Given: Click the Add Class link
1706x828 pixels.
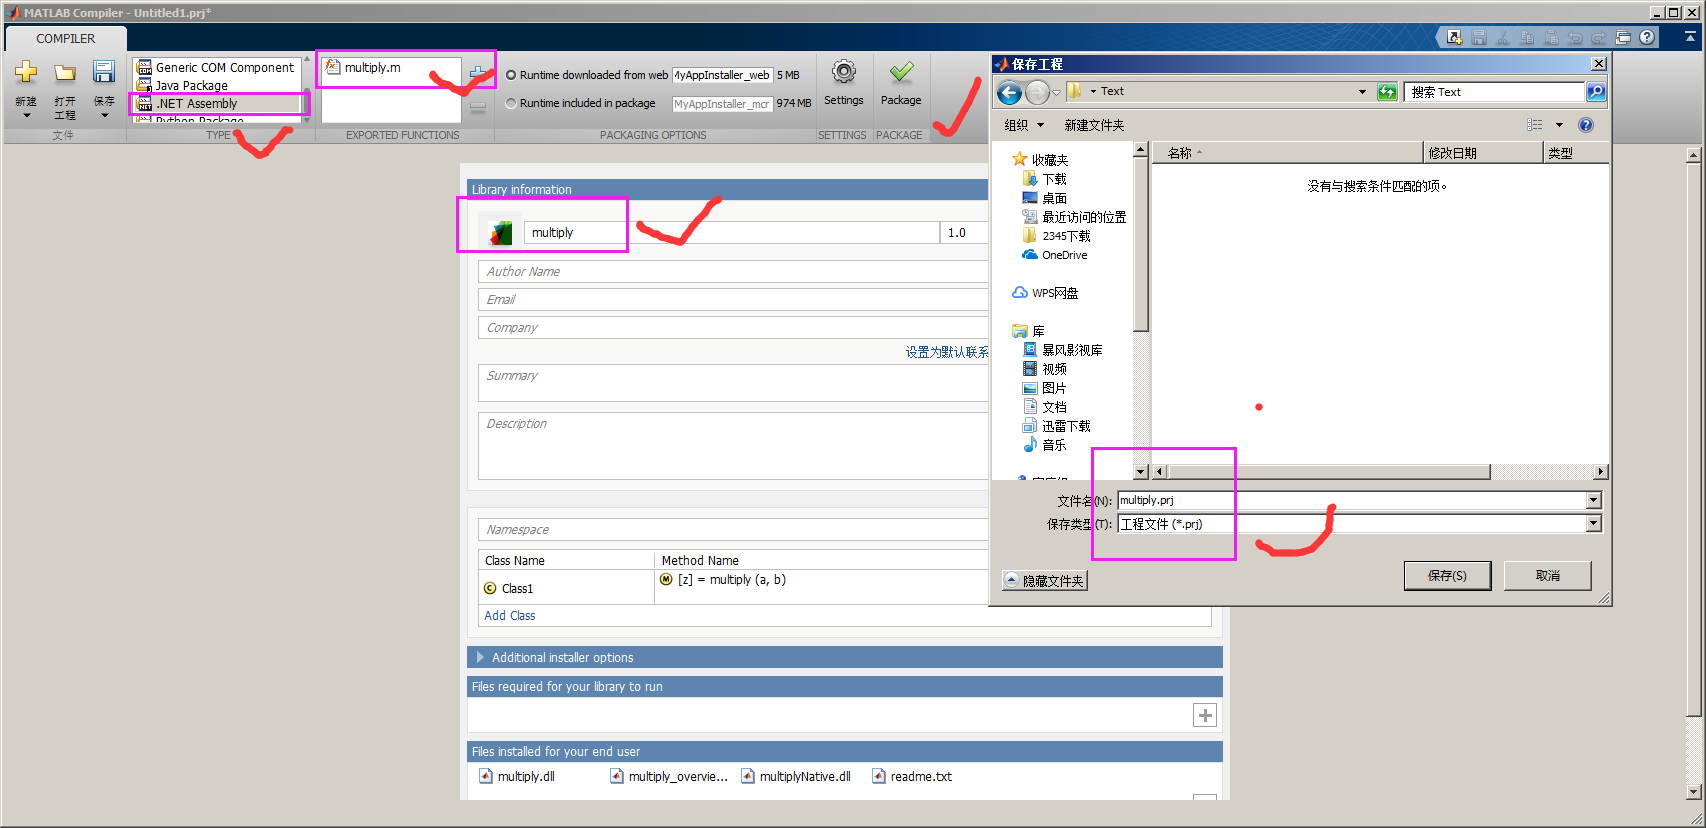Looking at the screenshot, I should point(509,615).
